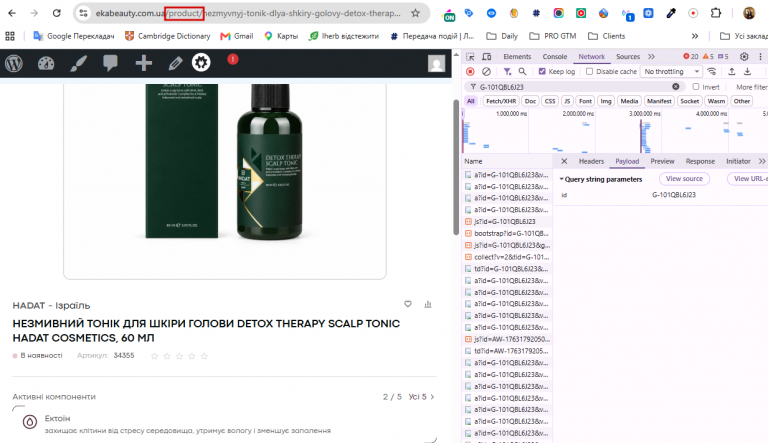This screenshot has width=768, height=443.
Task: Switch to Console tab
Action: pyautogui.click(x=554, y=56)
